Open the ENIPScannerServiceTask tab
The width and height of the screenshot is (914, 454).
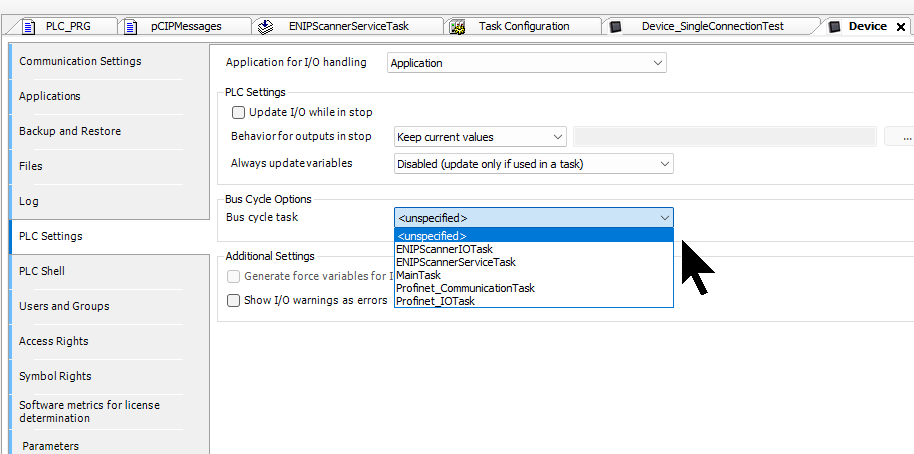tap(349, 26)
